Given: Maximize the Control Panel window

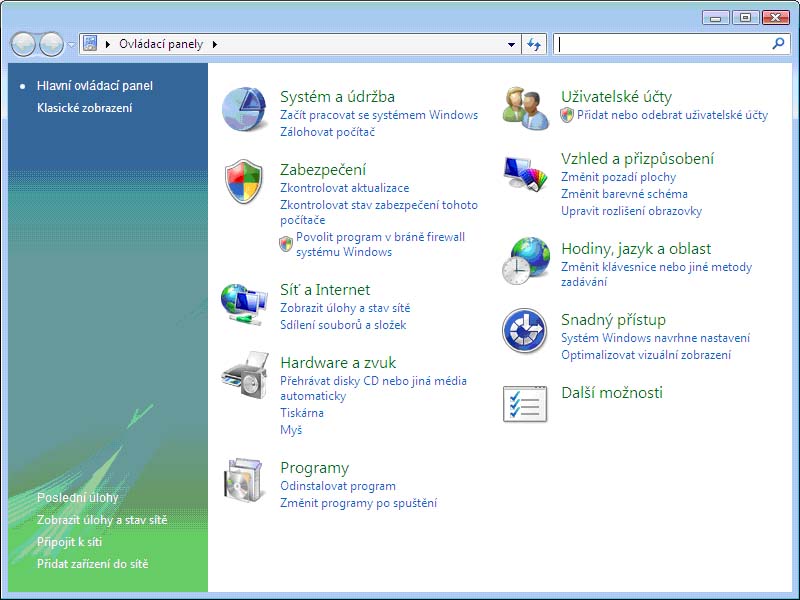Looking at the screenshot, I should click(x=745, y=18).
